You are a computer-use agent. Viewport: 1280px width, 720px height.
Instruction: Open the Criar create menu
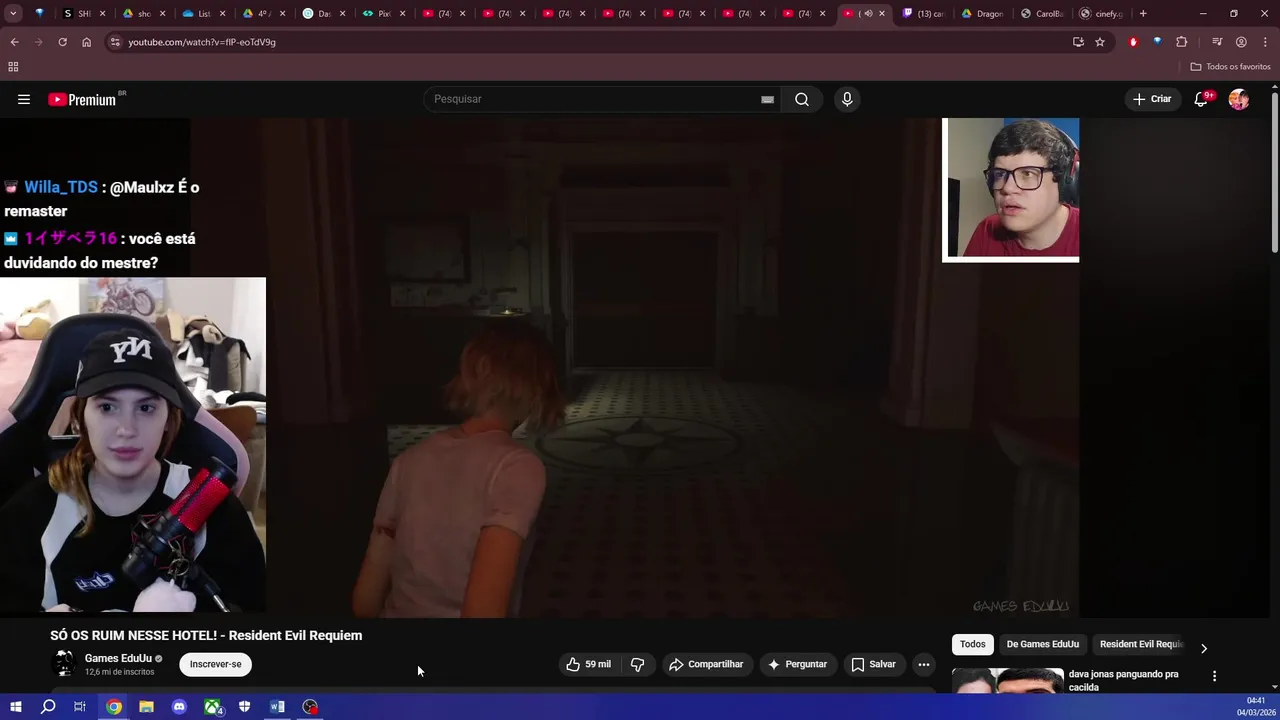tap(1152, 99)
